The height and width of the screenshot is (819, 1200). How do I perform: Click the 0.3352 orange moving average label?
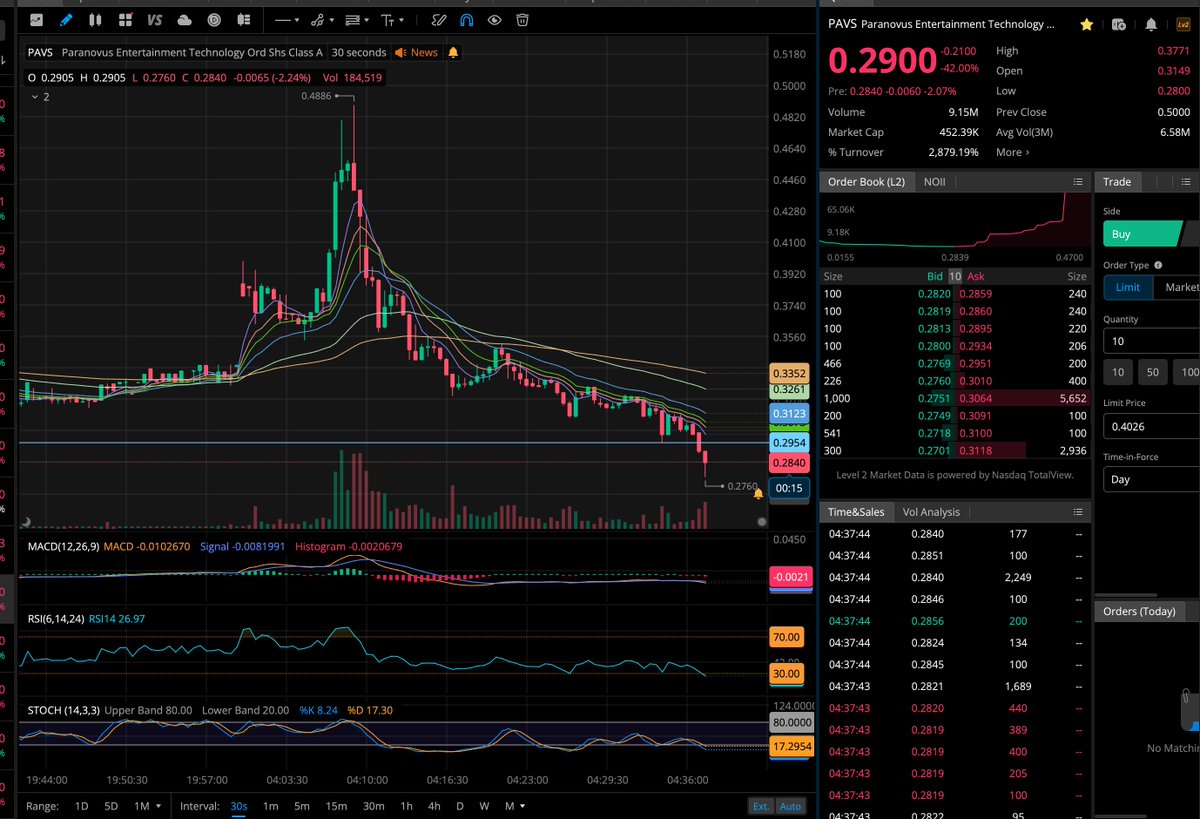click(788, 373)
